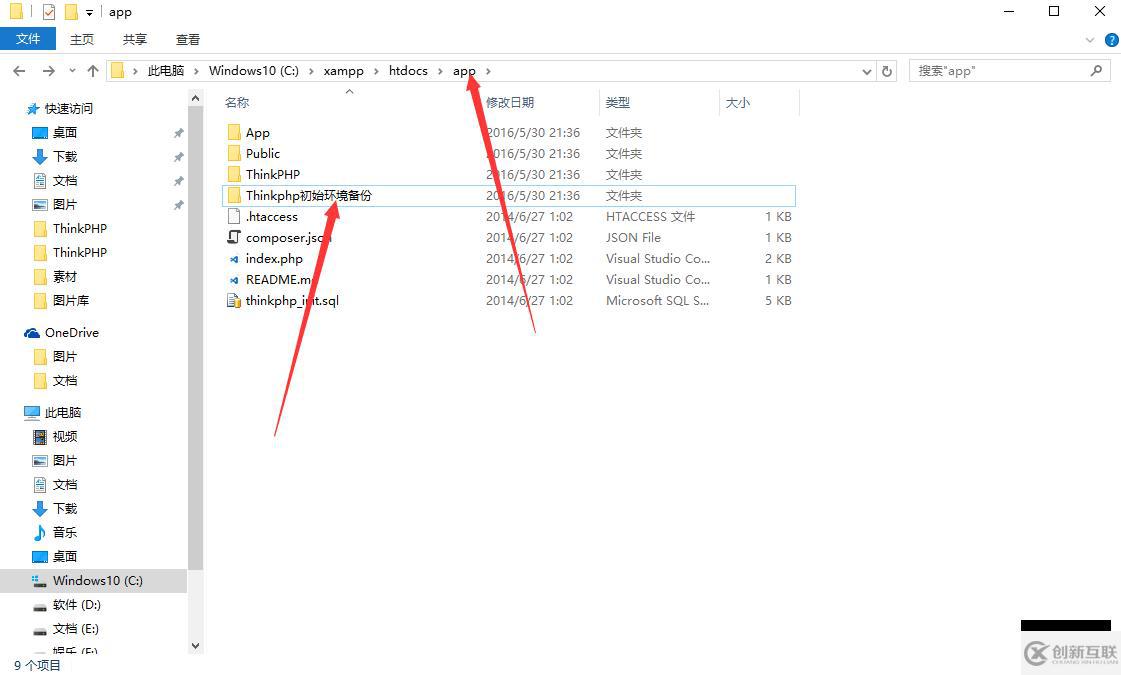Expand the chevron after htdocs in path

point(440,71)
